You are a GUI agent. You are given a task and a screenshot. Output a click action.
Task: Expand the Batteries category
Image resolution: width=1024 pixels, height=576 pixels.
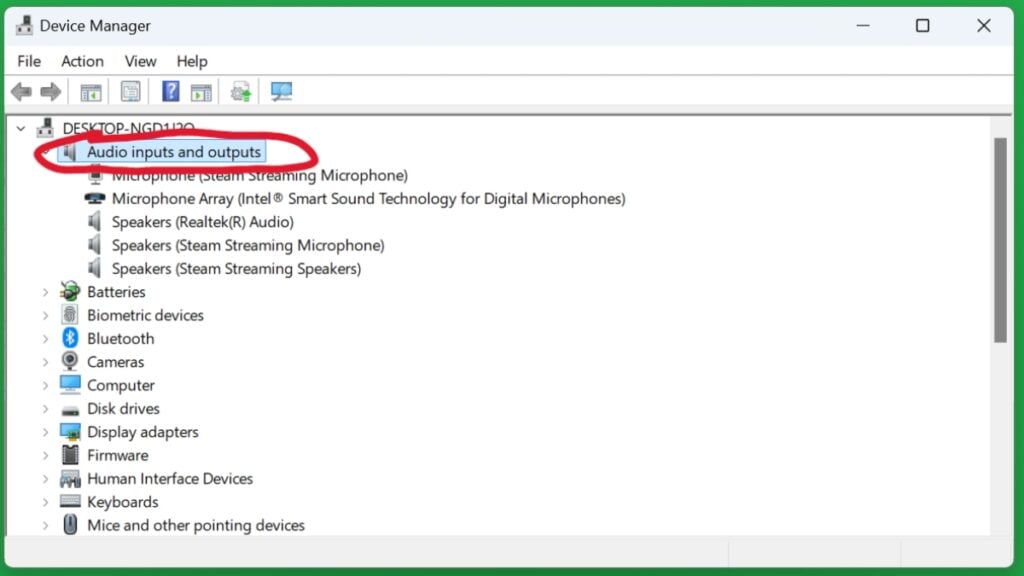pyautogui.click(x=45, y=291)
